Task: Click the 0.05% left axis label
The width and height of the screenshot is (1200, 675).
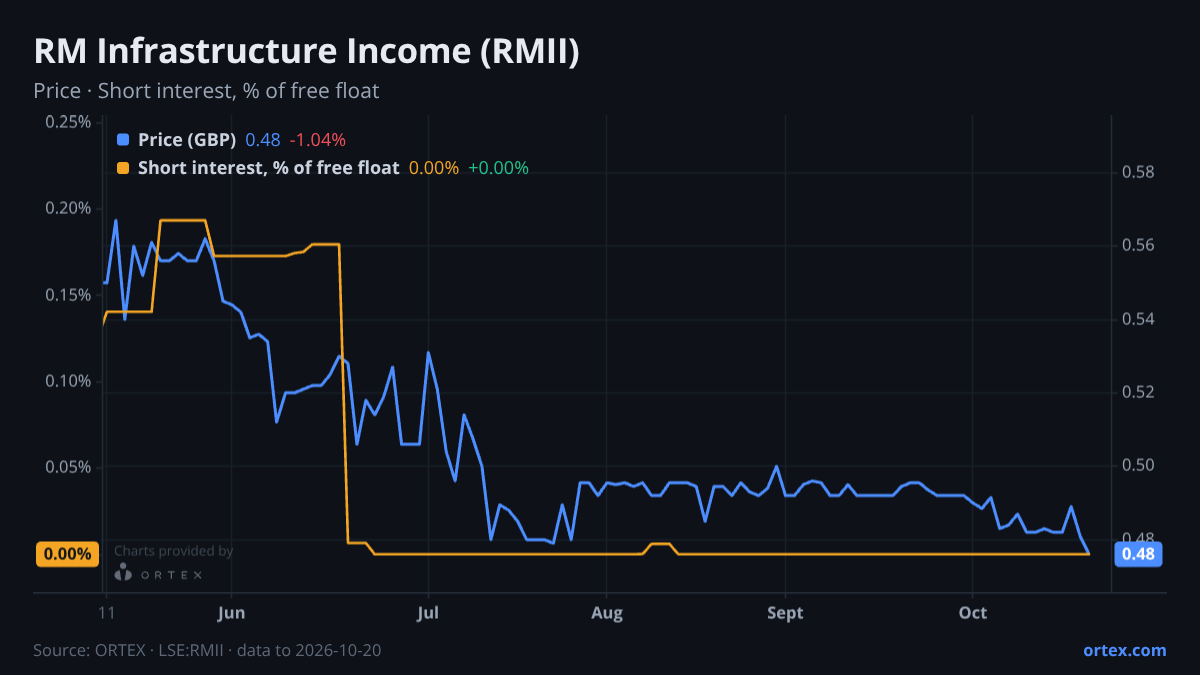Action: point(68,467)
